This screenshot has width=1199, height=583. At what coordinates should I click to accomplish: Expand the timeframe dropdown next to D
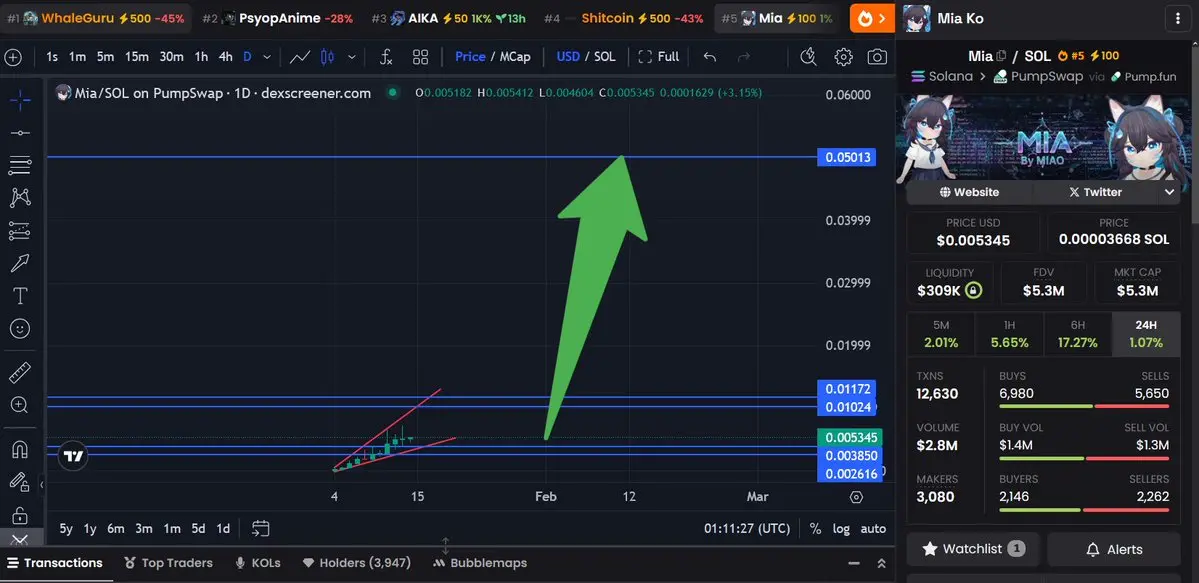click(267, 57)
